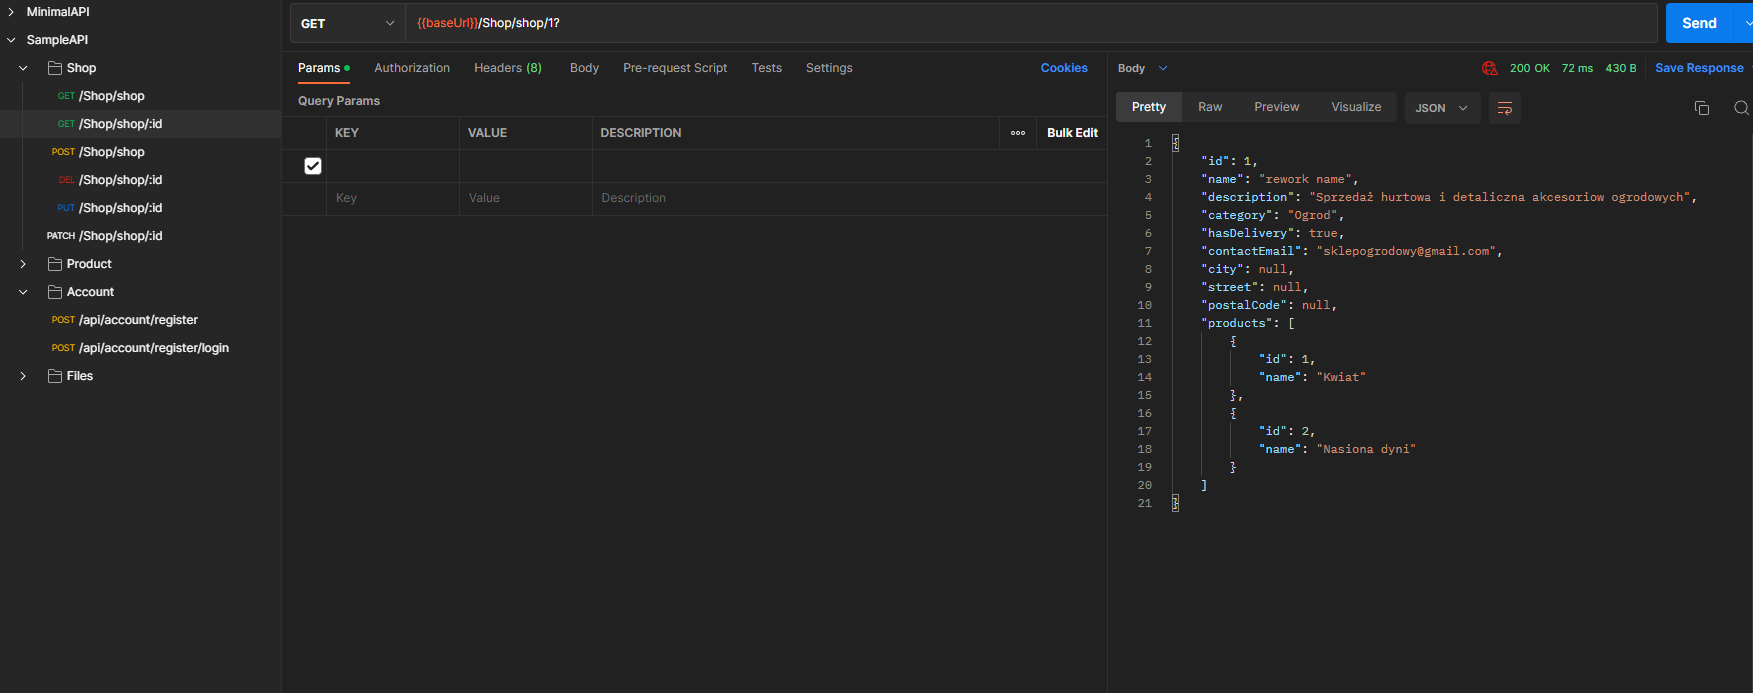Expand the MinimalAPI collection
1753x693 pixels.
click(x=11, y=12)
